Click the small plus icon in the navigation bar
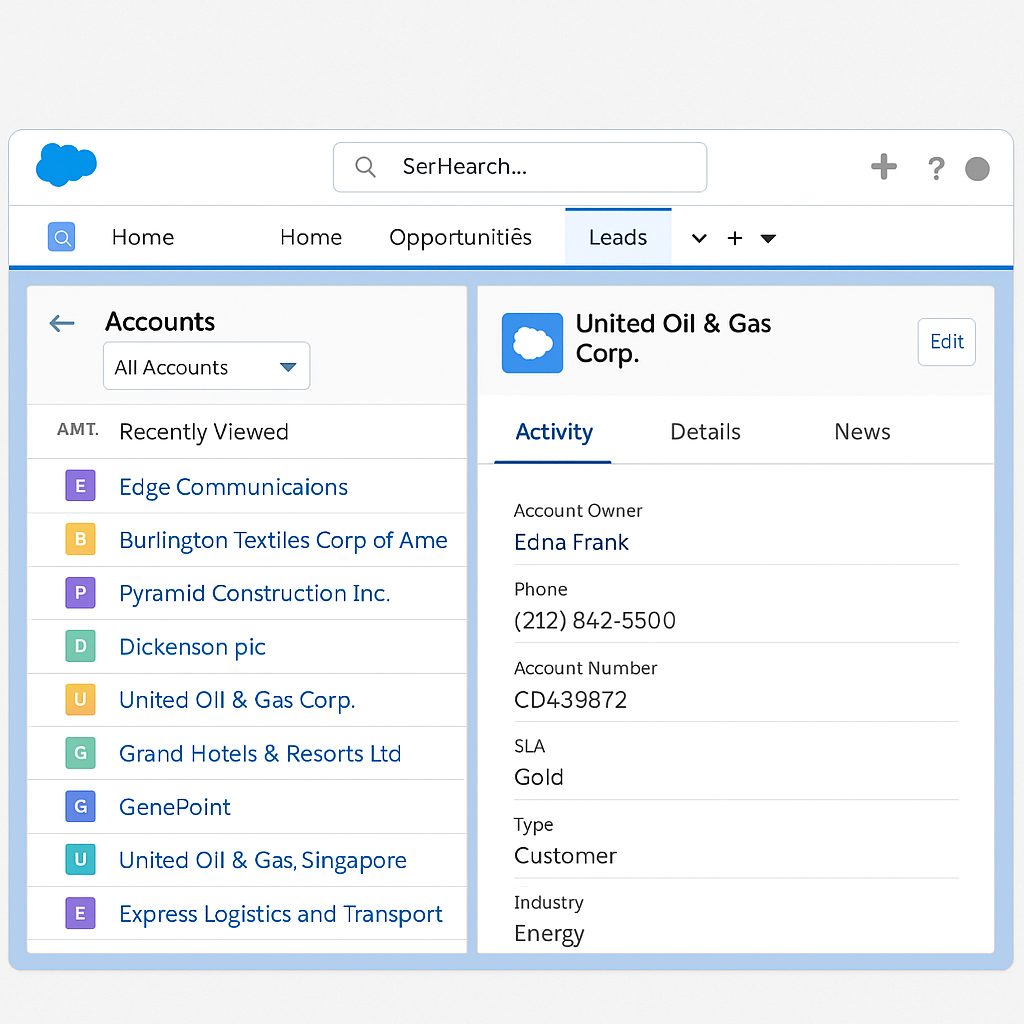Image resolution: width=1024 pixels, height=1024 pixels. (735, 238)
